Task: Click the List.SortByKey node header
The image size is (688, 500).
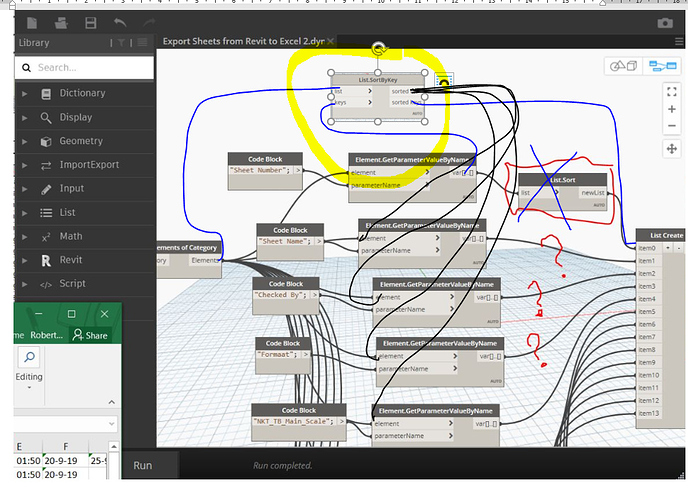Action: coord(378,80)
